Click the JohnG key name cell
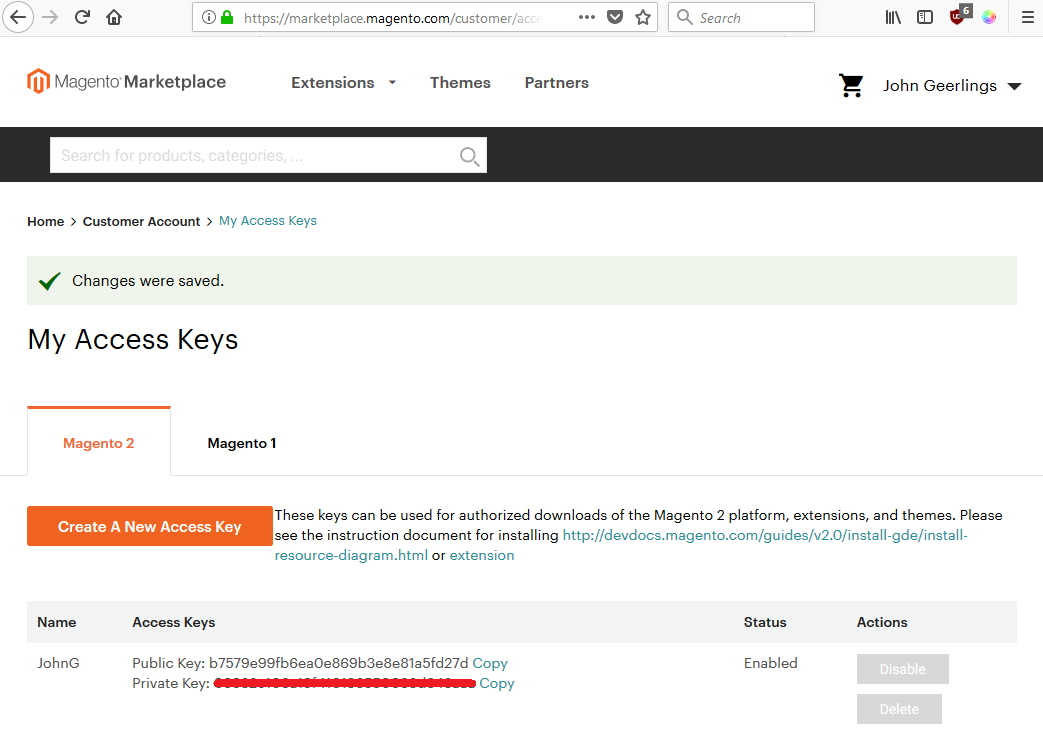The width and height of the screenshot is (1043, 743). (x=58, y=663)
